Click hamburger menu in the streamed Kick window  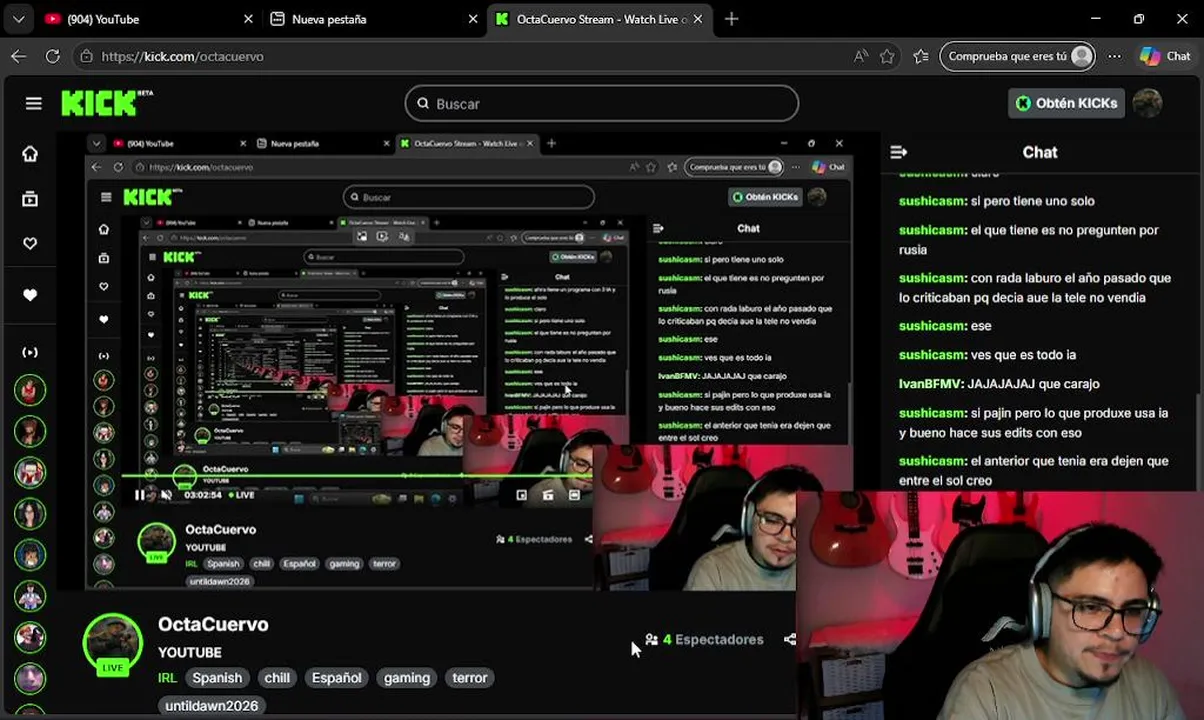point(106,197)
